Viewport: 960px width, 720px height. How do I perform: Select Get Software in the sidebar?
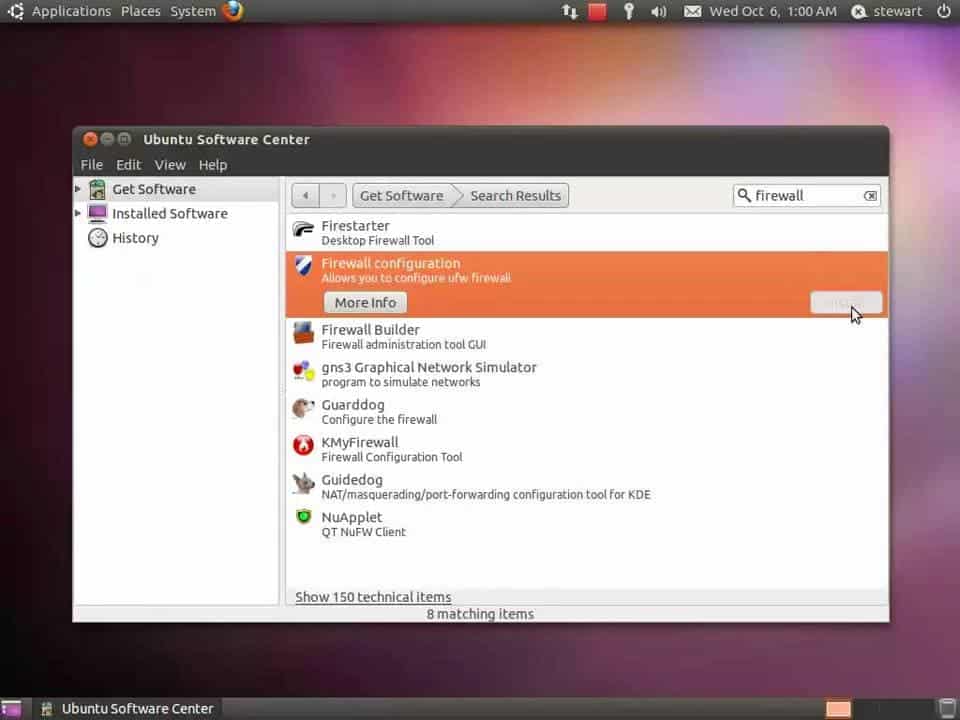176,190
